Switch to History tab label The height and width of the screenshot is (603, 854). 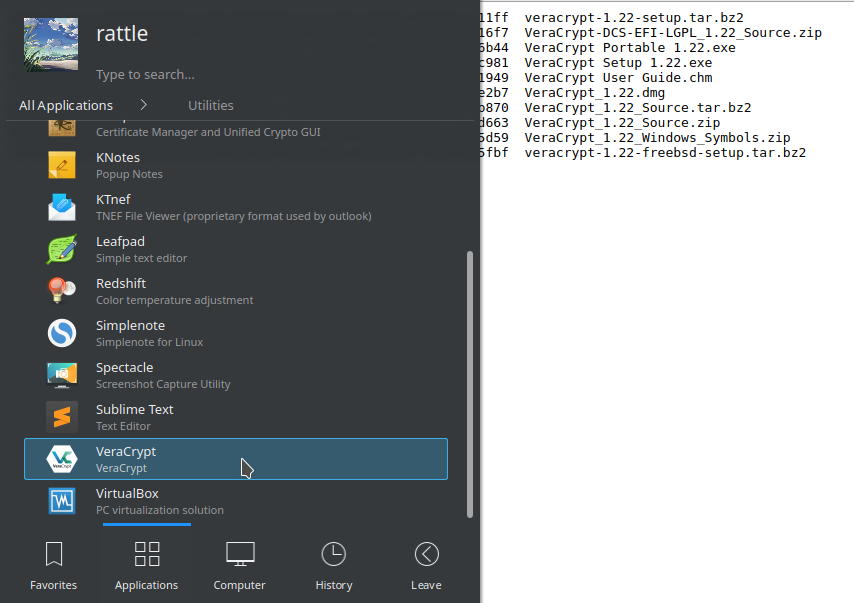pyautogui.click(x=334, y=585)
